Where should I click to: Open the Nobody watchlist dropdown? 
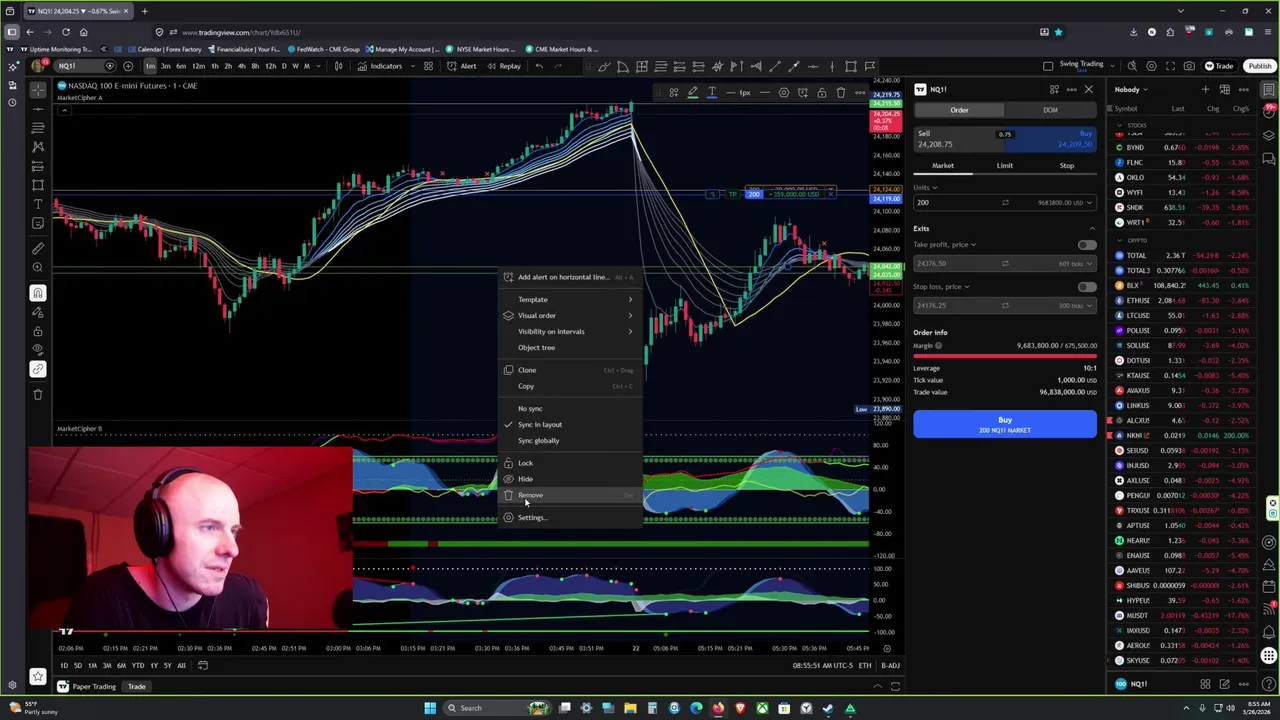[1132, 90]
